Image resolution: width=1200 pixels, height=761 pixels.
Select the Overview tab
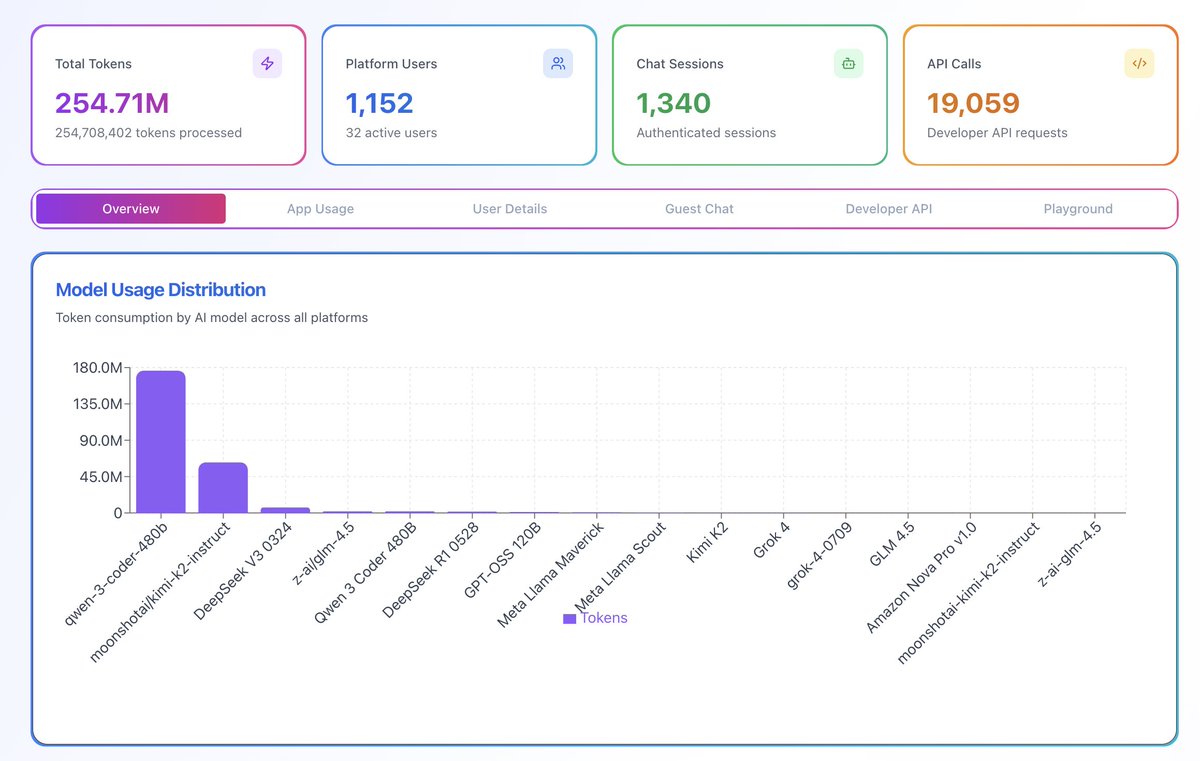point(130,208)
